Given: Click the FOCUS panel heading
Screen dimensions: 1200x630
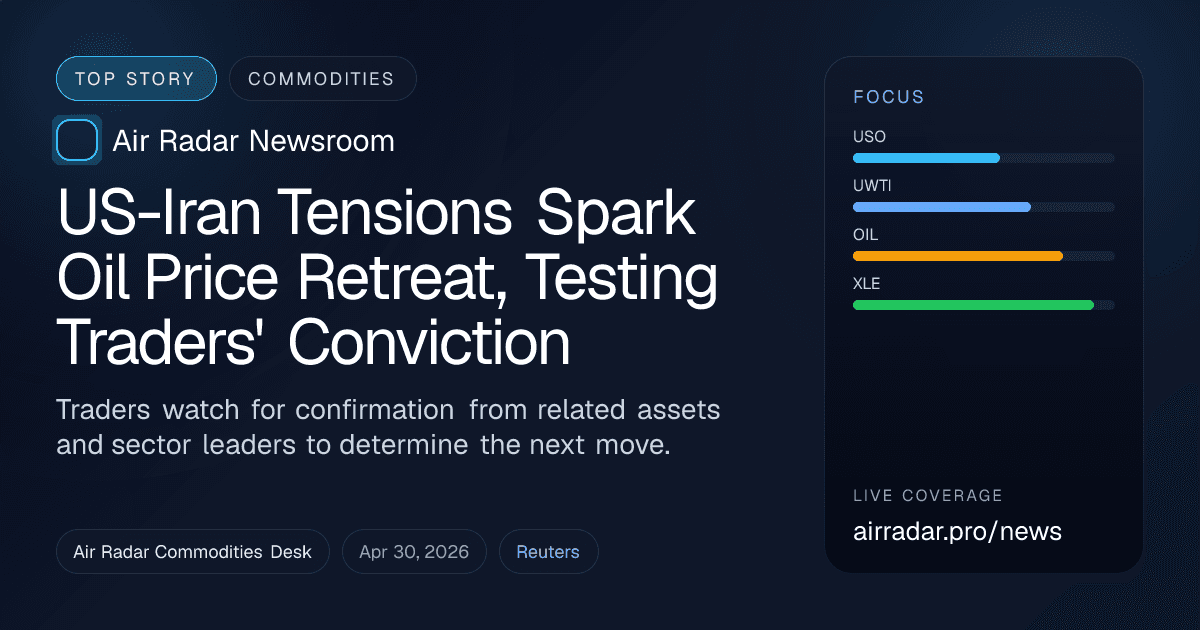Looking at the screenshot, I should 889,97.
